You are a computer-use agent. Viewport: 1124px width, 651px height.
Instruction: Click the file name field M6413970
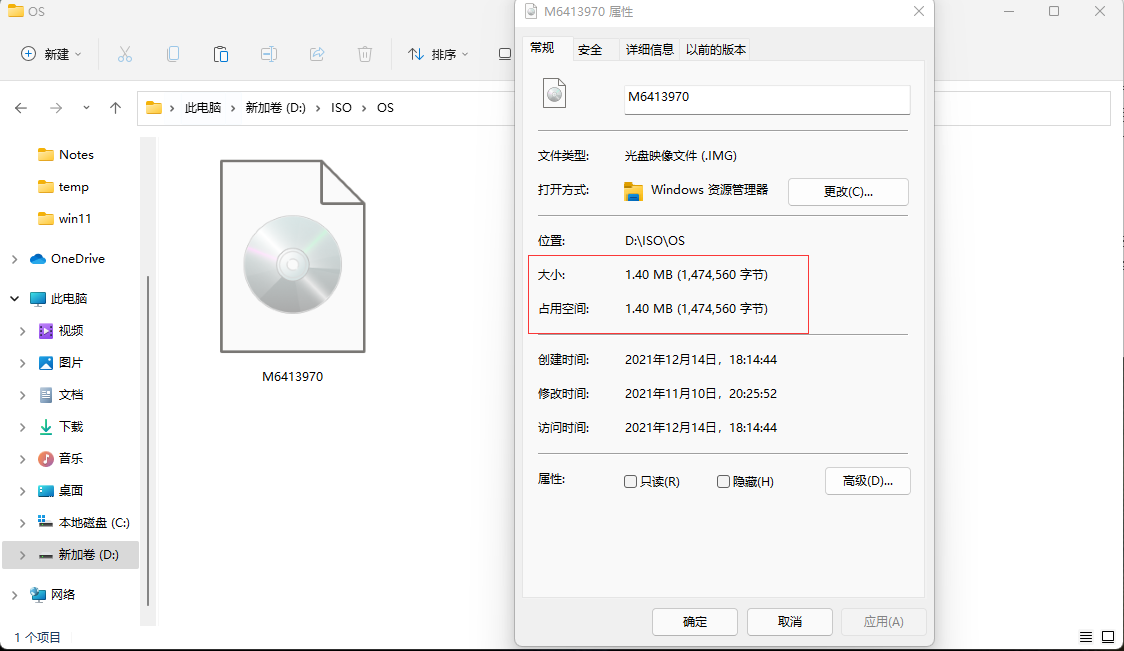766,99
